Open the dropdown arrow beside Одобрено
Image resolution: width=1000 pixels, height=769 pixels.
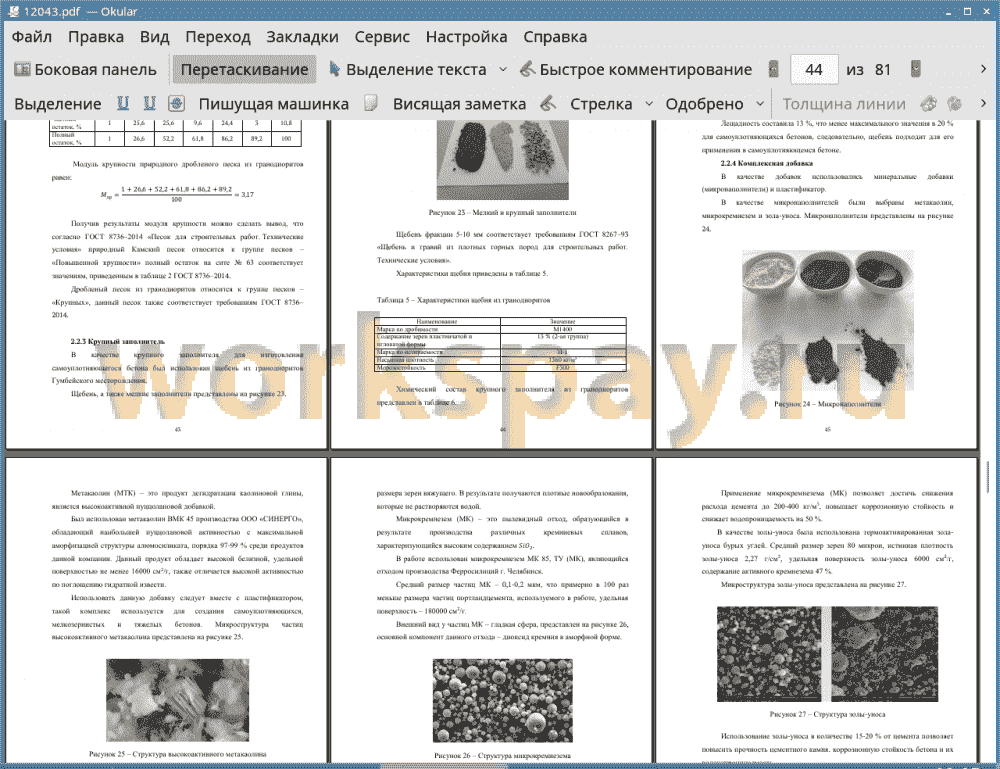pyautogui.click(x=760, y=104)
